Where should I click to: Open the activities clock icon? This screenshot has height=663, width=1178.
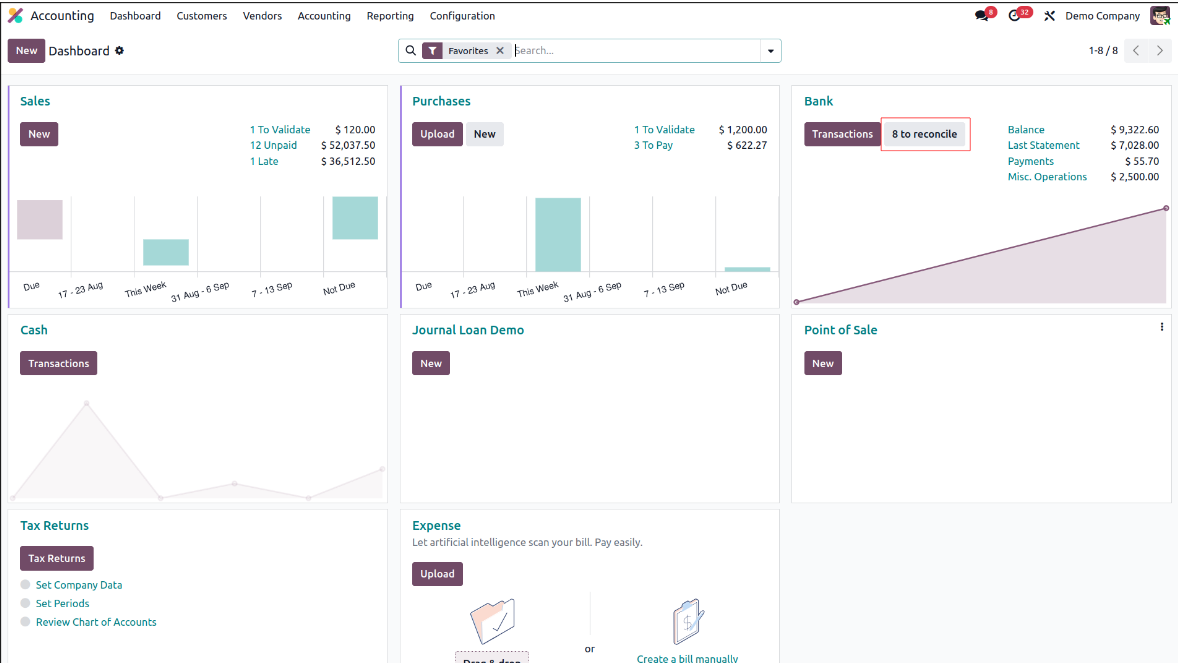(1014, 16)
